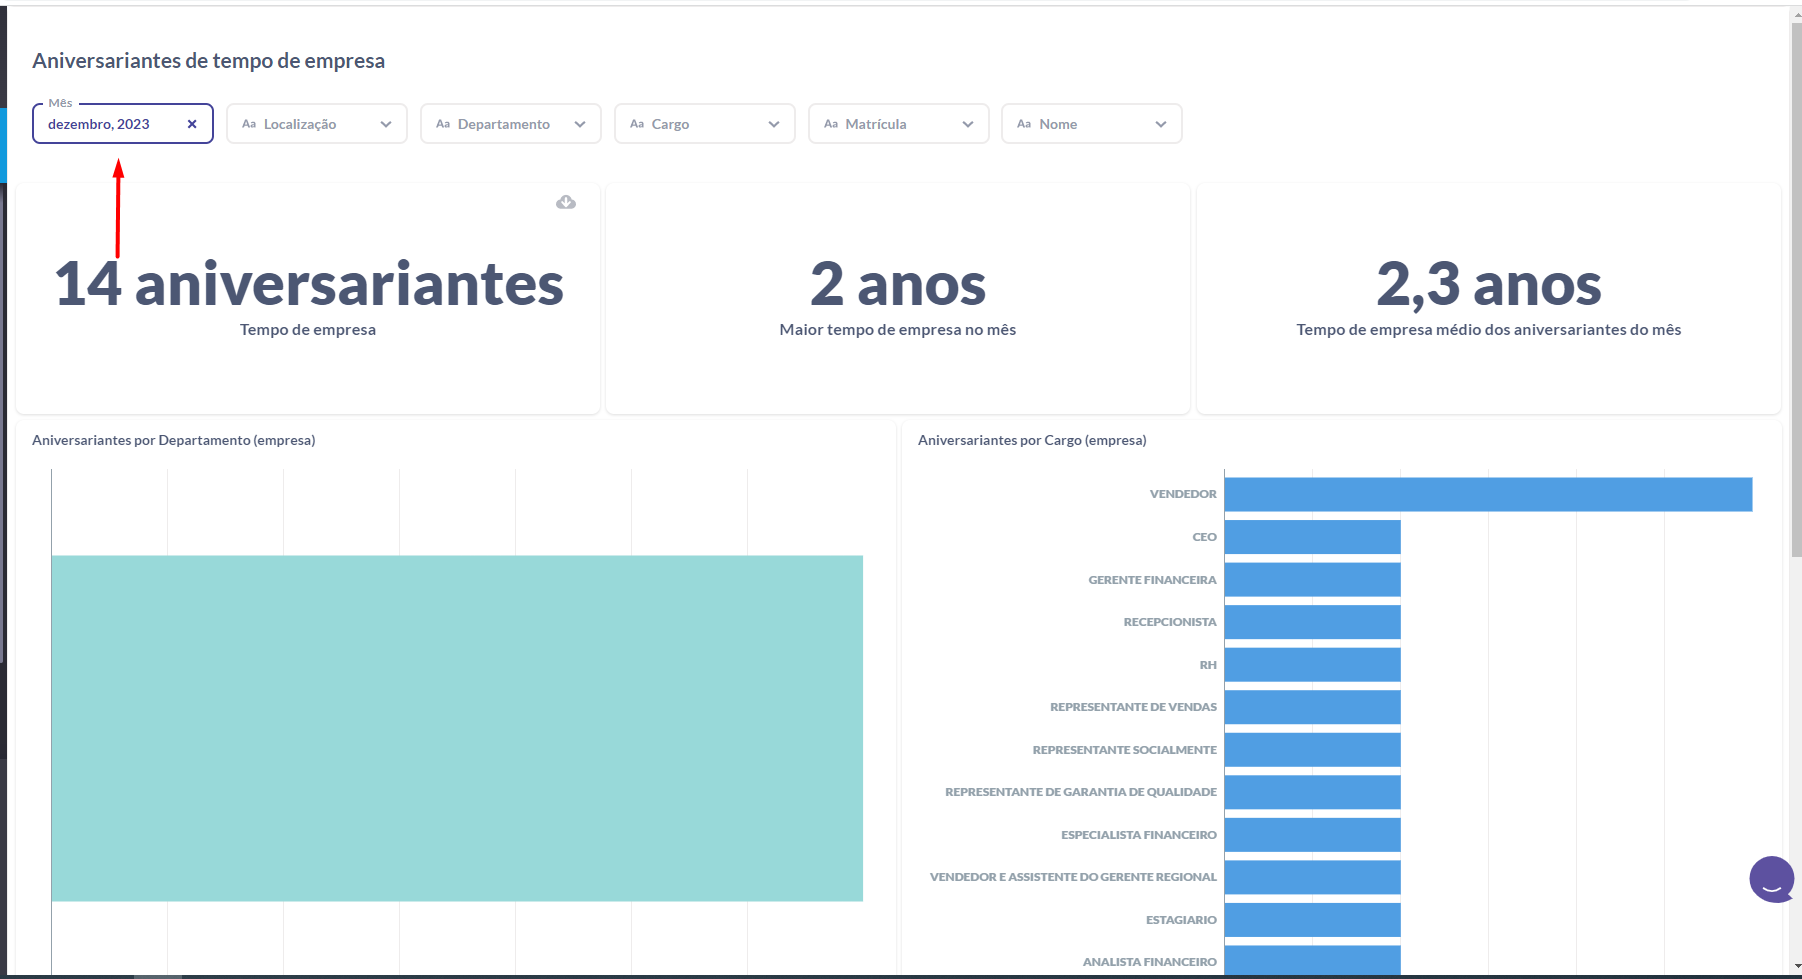Click the RH bar in Cargo chart
This screenshot has height=979, width=1802.
(1312, 665)
